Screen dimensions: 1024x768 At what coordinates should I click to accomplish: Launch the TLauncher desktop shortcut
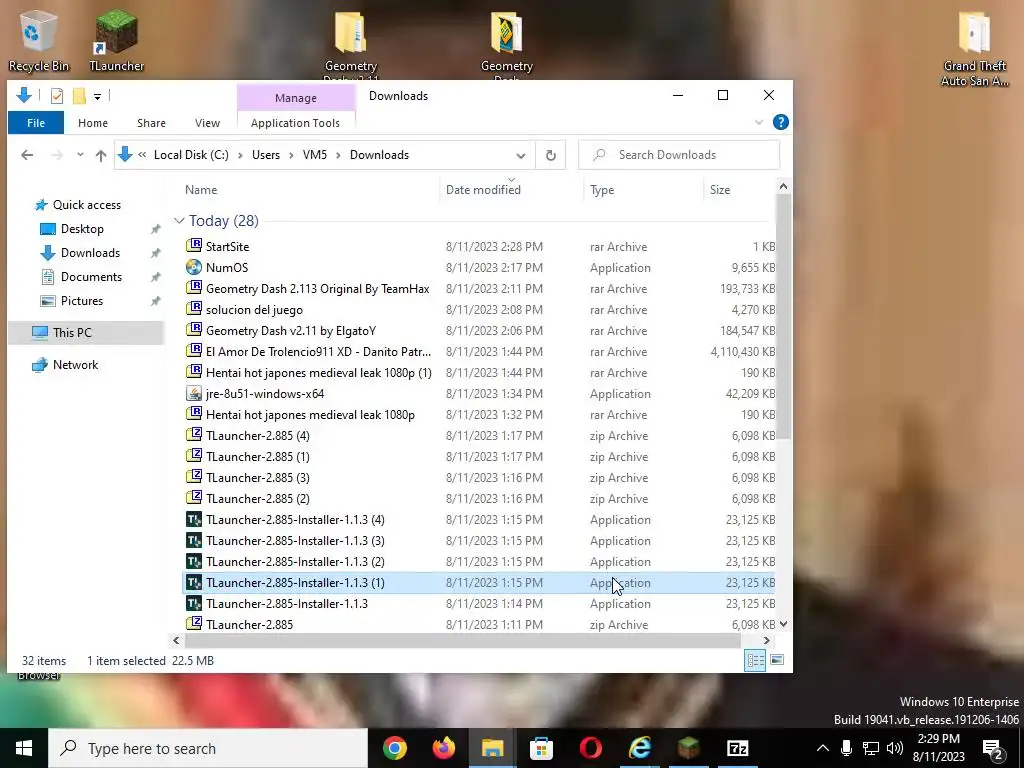[x=116, y=40]
